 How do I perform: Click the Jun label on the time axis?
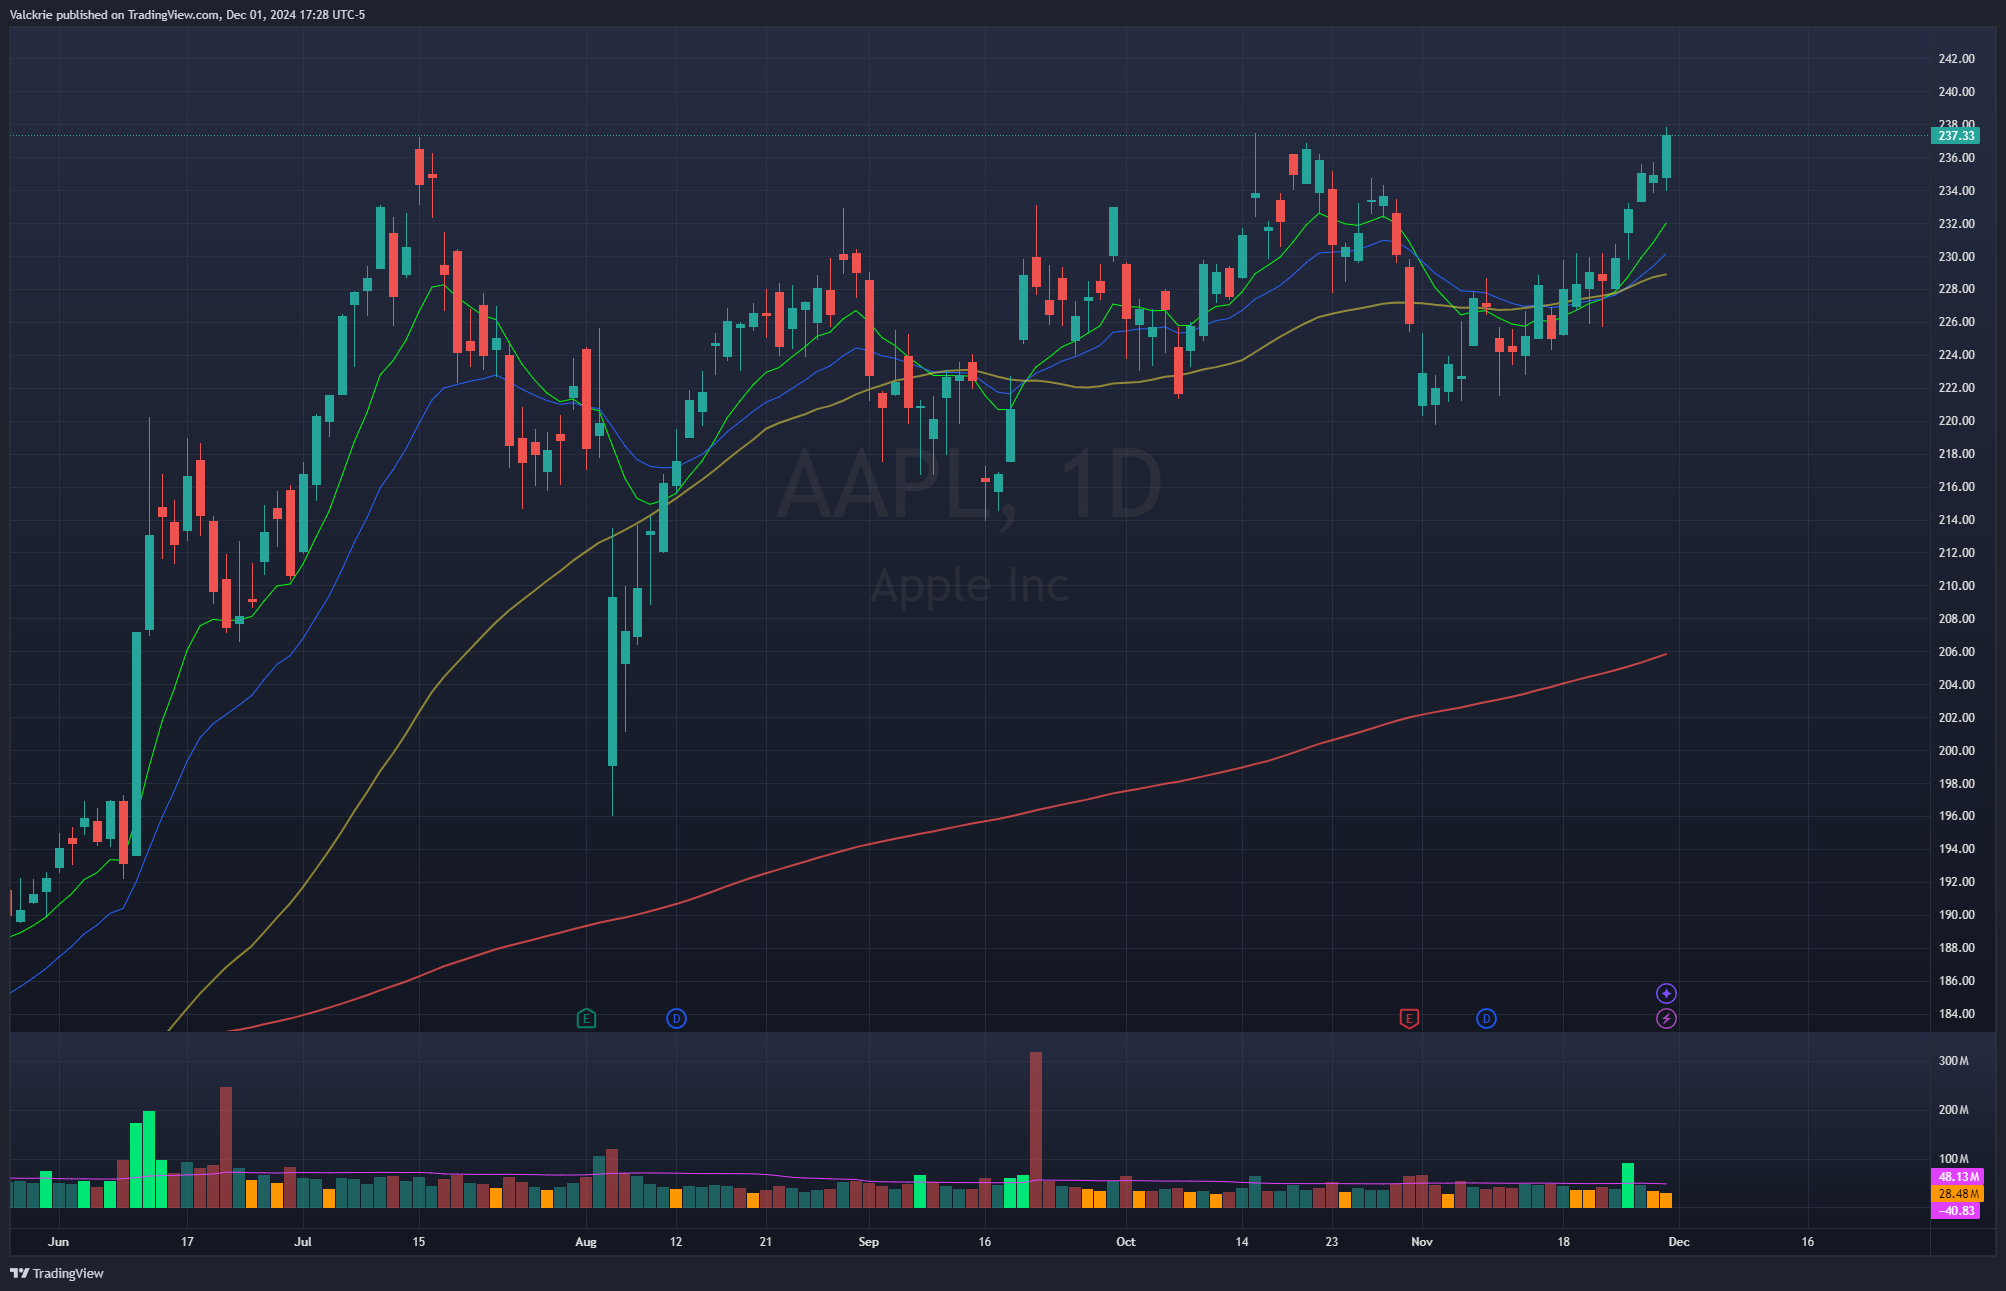tap(59, 1242)
